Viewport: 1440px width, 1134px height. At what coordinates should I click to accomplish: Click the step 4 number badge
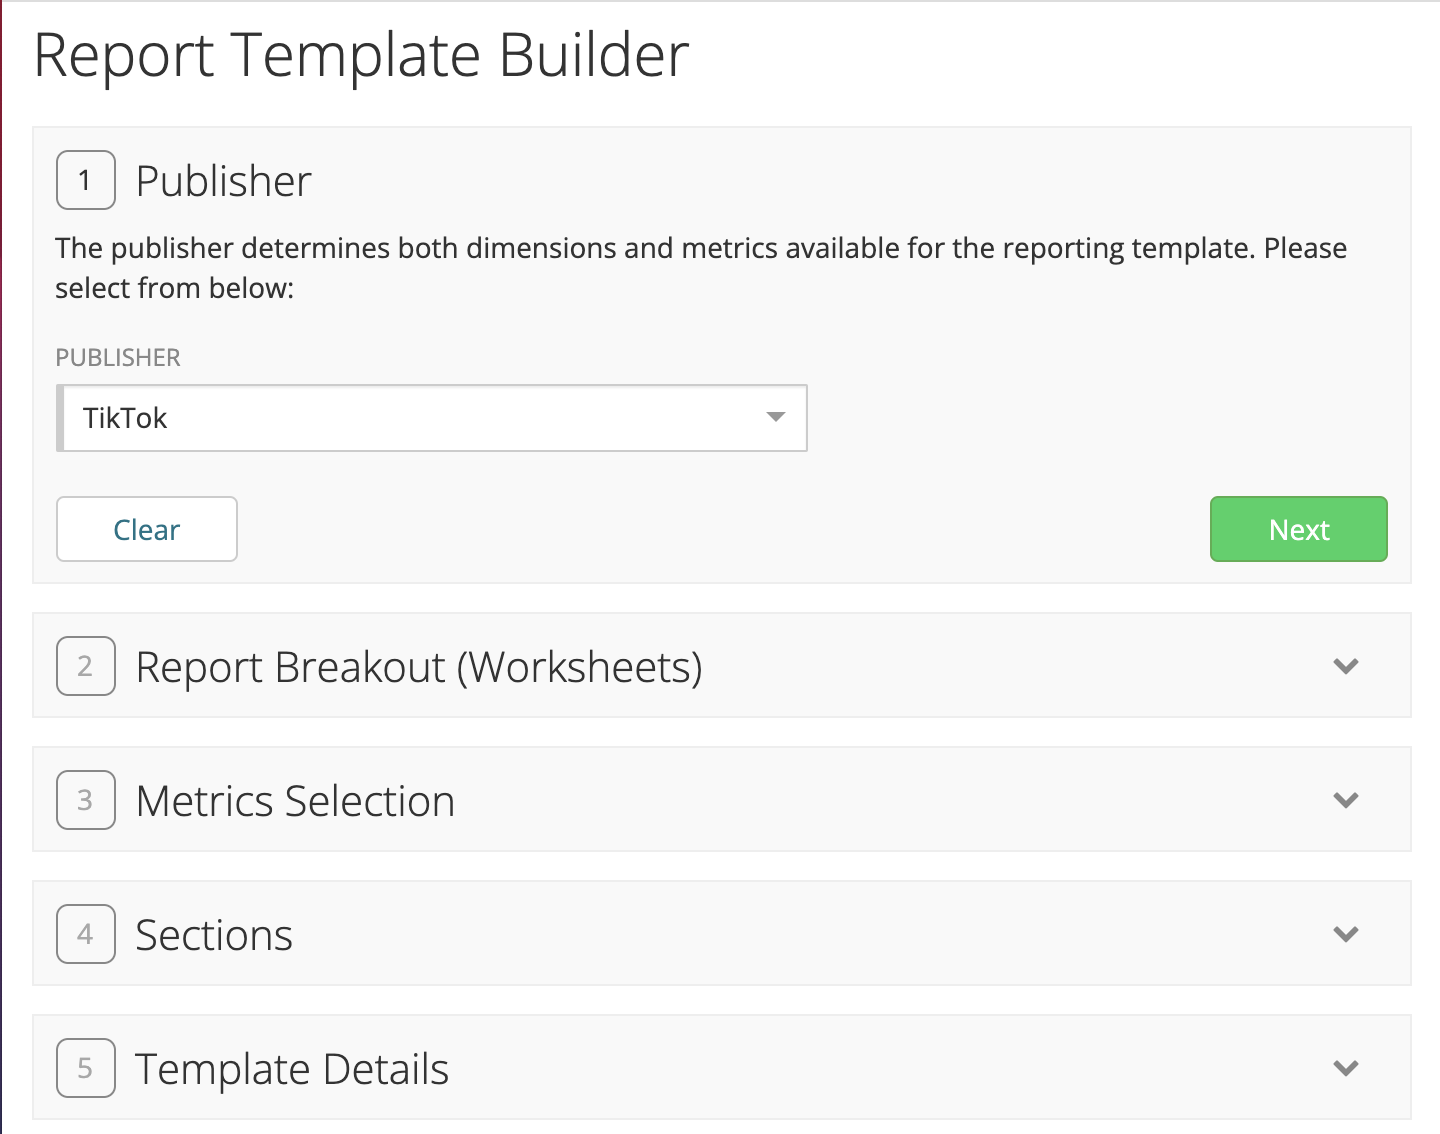[86, 934]
